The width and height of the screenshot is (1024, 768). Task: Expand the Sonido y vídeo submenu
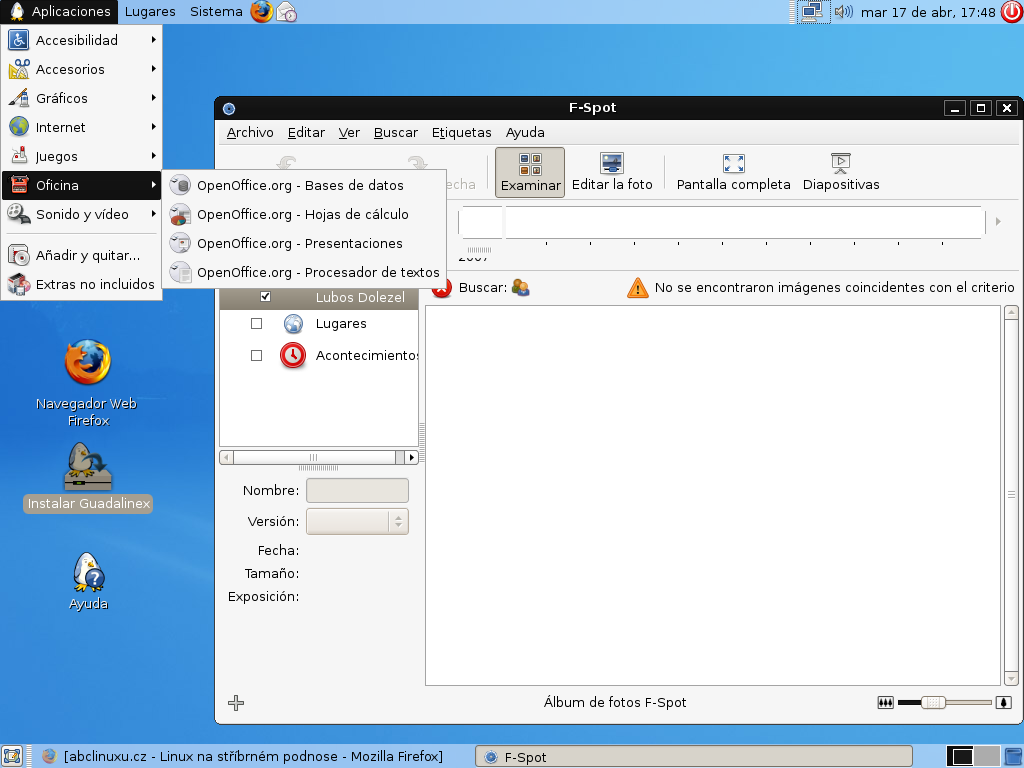81,214
